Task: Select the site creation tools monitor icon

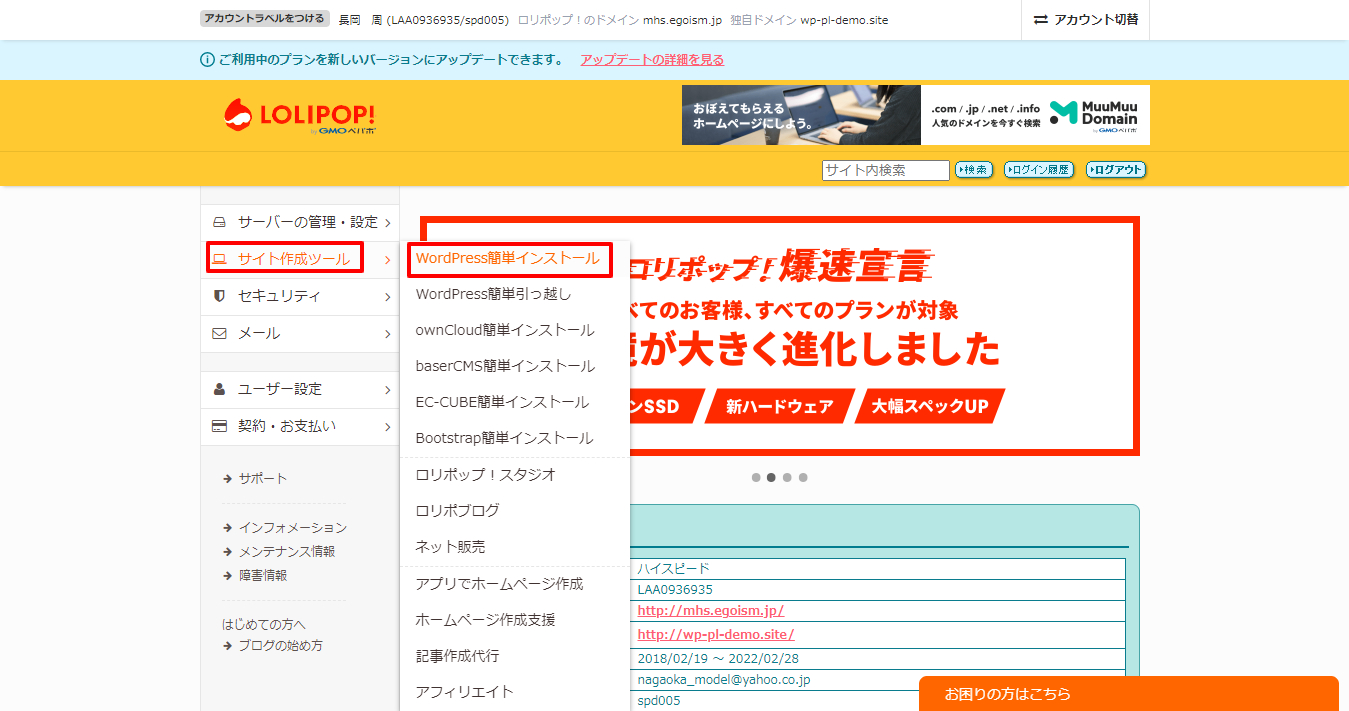Action: 222,258
